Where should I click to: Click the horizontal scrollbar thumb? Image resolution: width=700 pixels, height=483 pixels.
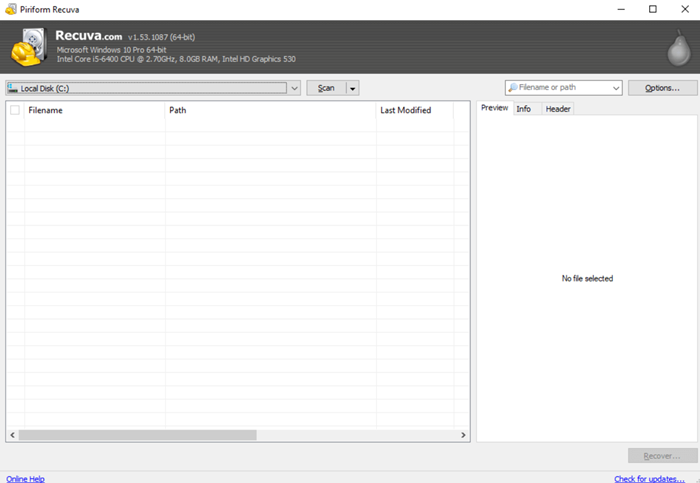(x=138, y=435)
